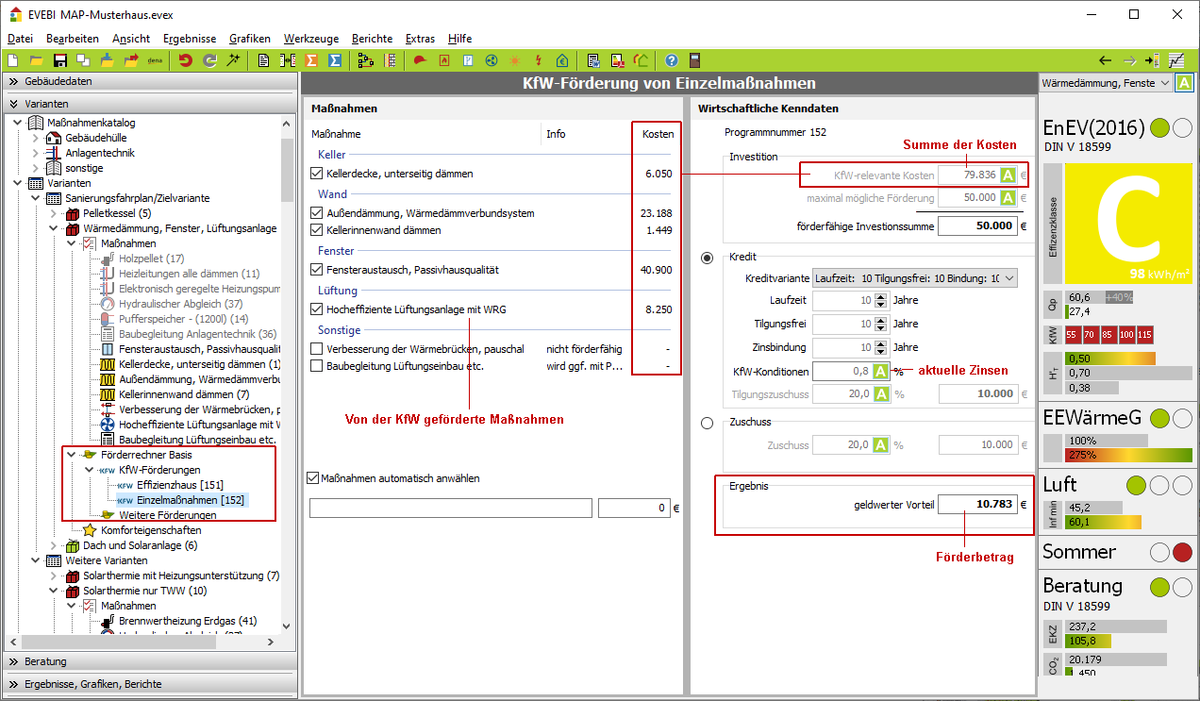Click the förderfähige Investionssumme field
1200x701 pixels.
coord(977,226)
